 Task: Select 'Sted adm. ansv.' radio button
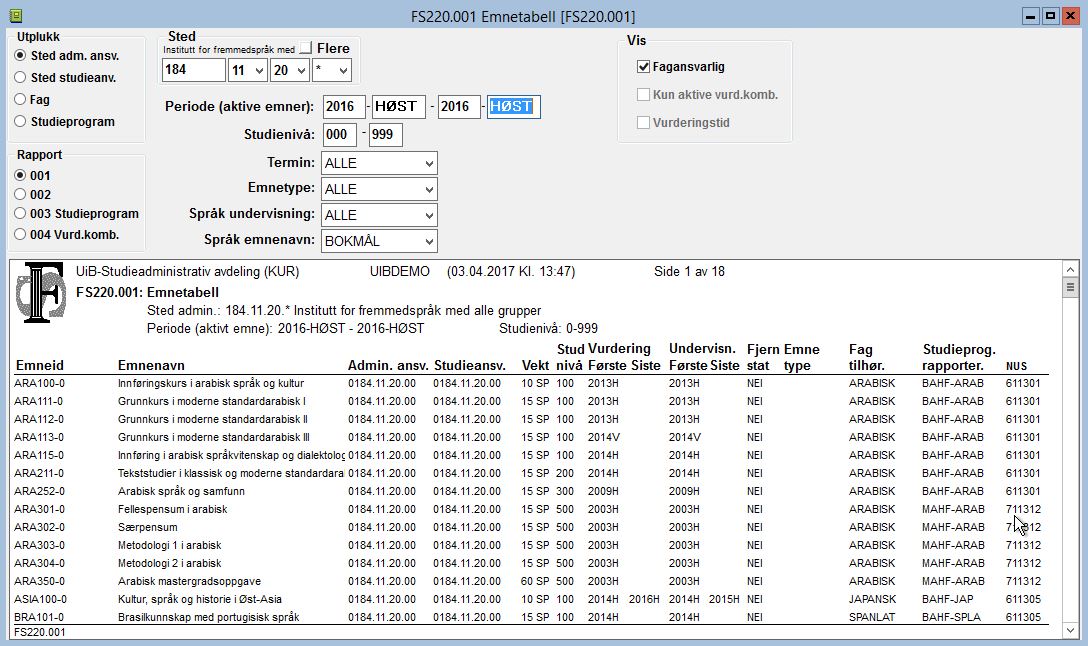(20, 56)
